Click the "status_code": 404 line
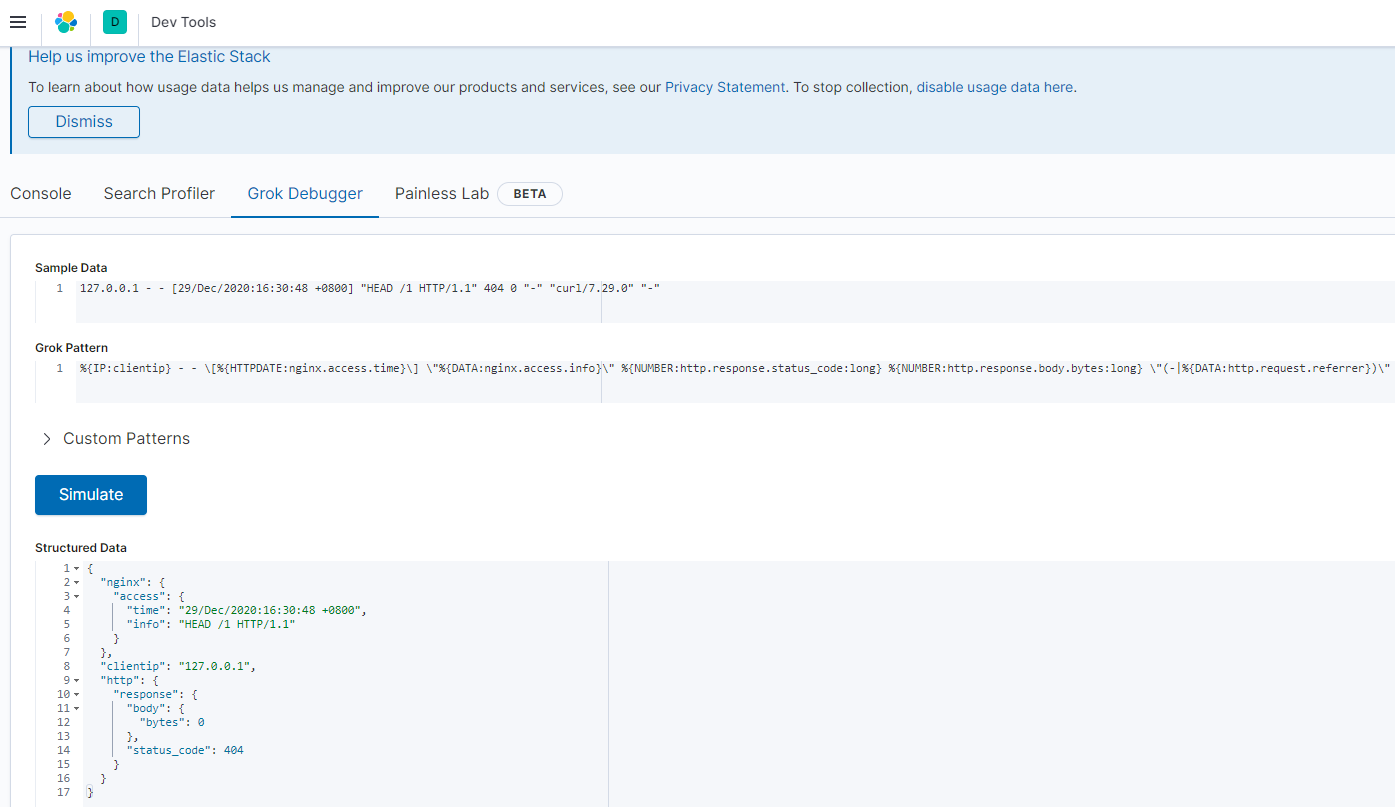The width and height of the screenshot is (1395, 807). (x=185, y=750)
